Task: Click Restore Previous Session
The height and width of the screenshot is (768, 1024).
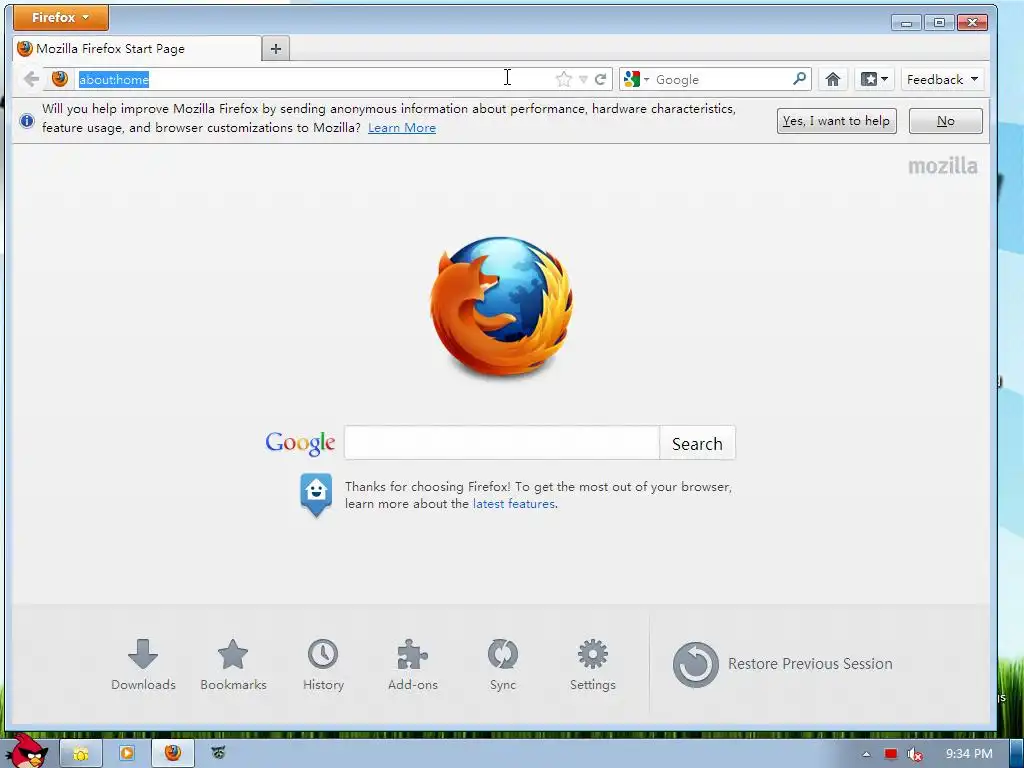Action: (782, 664)
